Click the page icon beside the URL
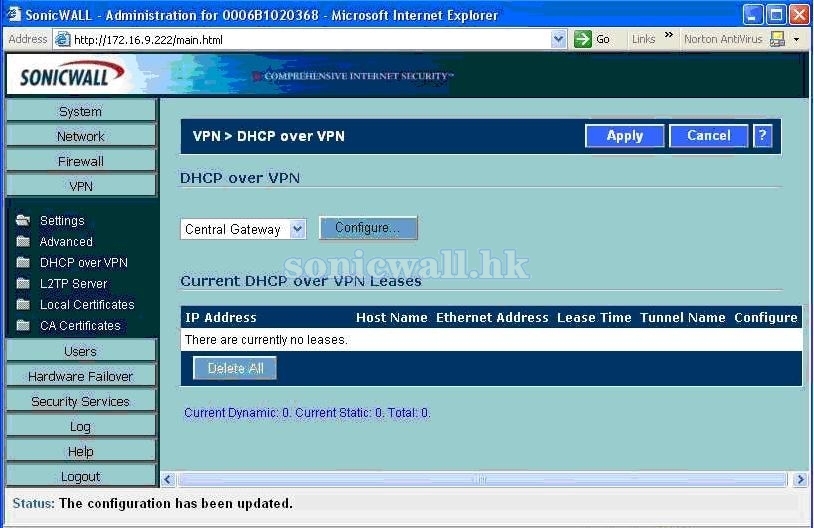 [x=63, y=39]
